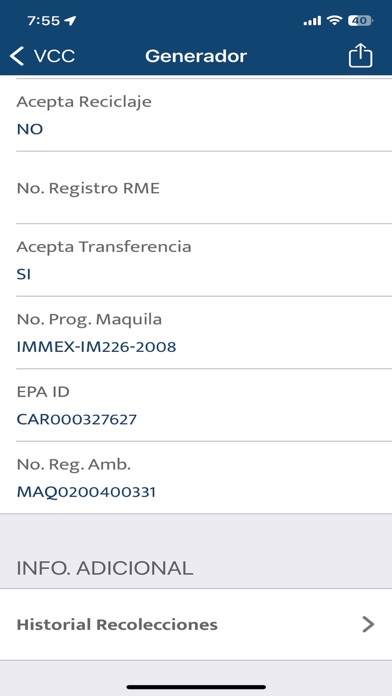Tap the share icon in header
The height and width of the screenshot is (696, 392).
[360, 55]
